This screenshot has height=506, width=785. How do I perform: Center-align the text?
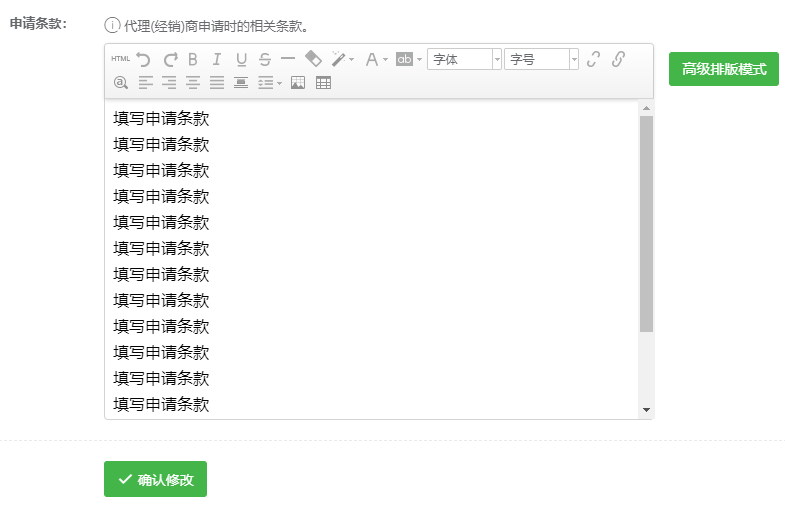(193, 83)
